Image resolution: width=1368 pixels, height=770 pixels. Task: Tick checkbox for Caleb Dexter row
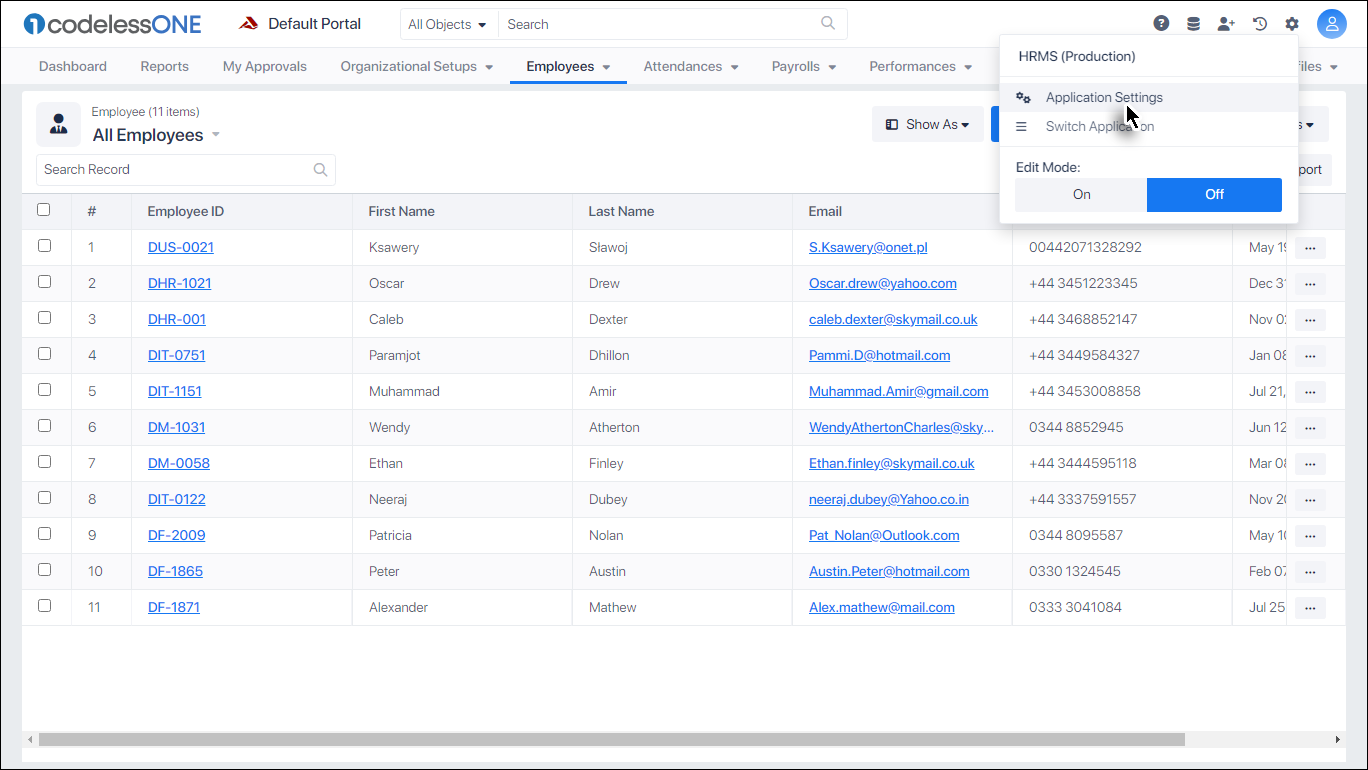(44, 318)
